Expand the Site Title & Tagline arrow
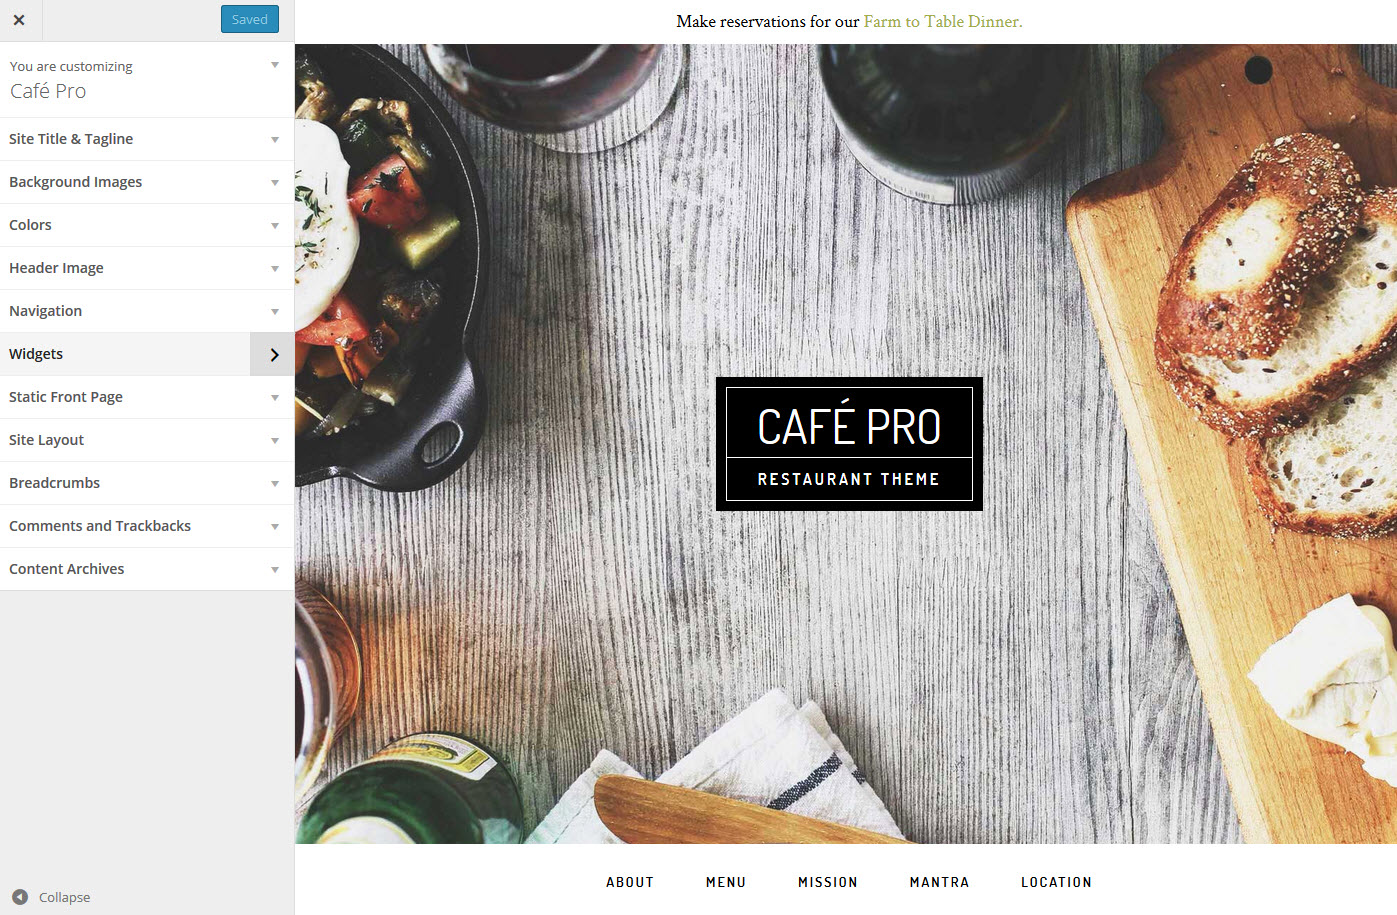Viewport: 1397px width, 915px height. [x=275, y=140]
